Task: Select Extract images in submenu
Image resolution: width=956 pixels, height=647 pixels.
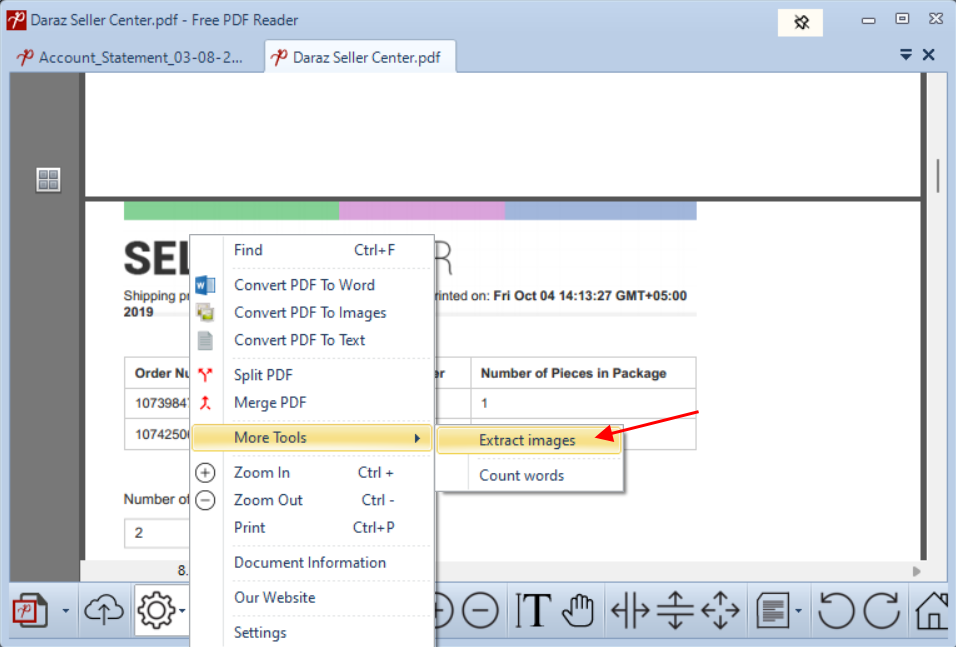Action: 529,440
